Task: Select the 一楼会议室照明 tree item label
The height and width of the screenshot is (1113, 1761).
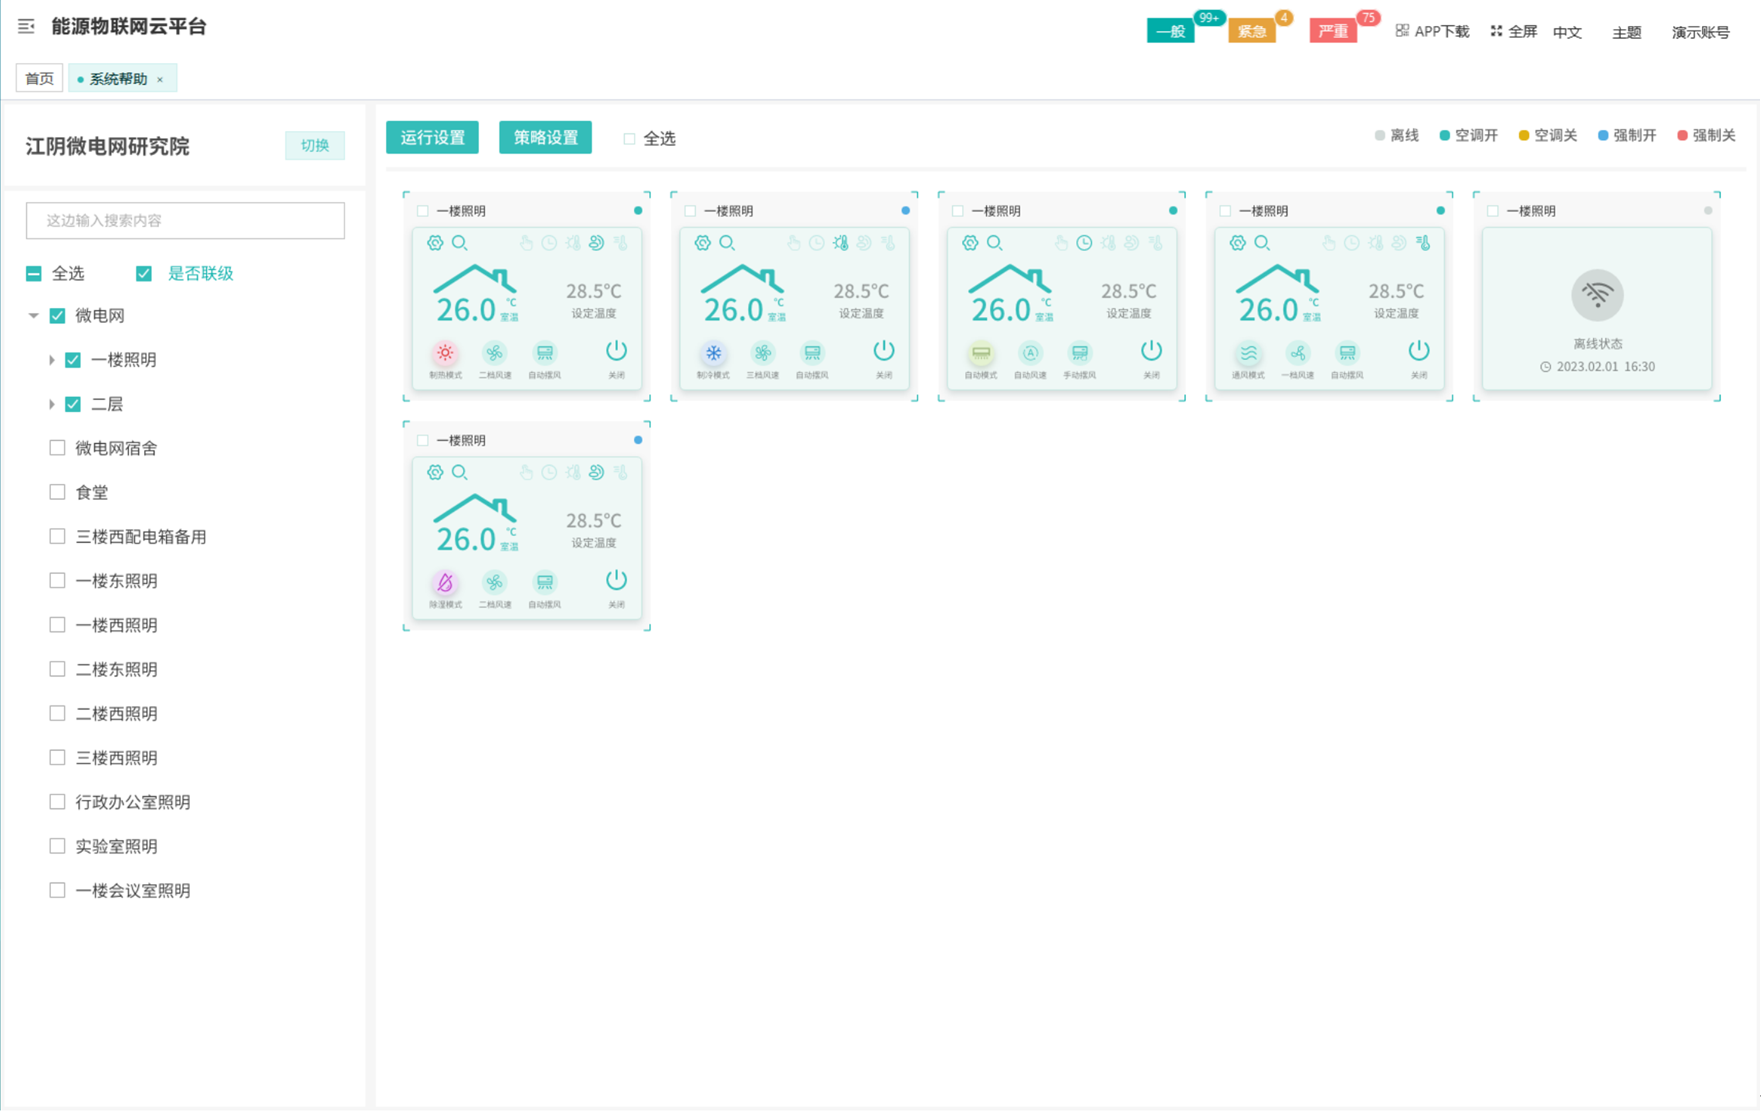Action: (x=133, y=891)
